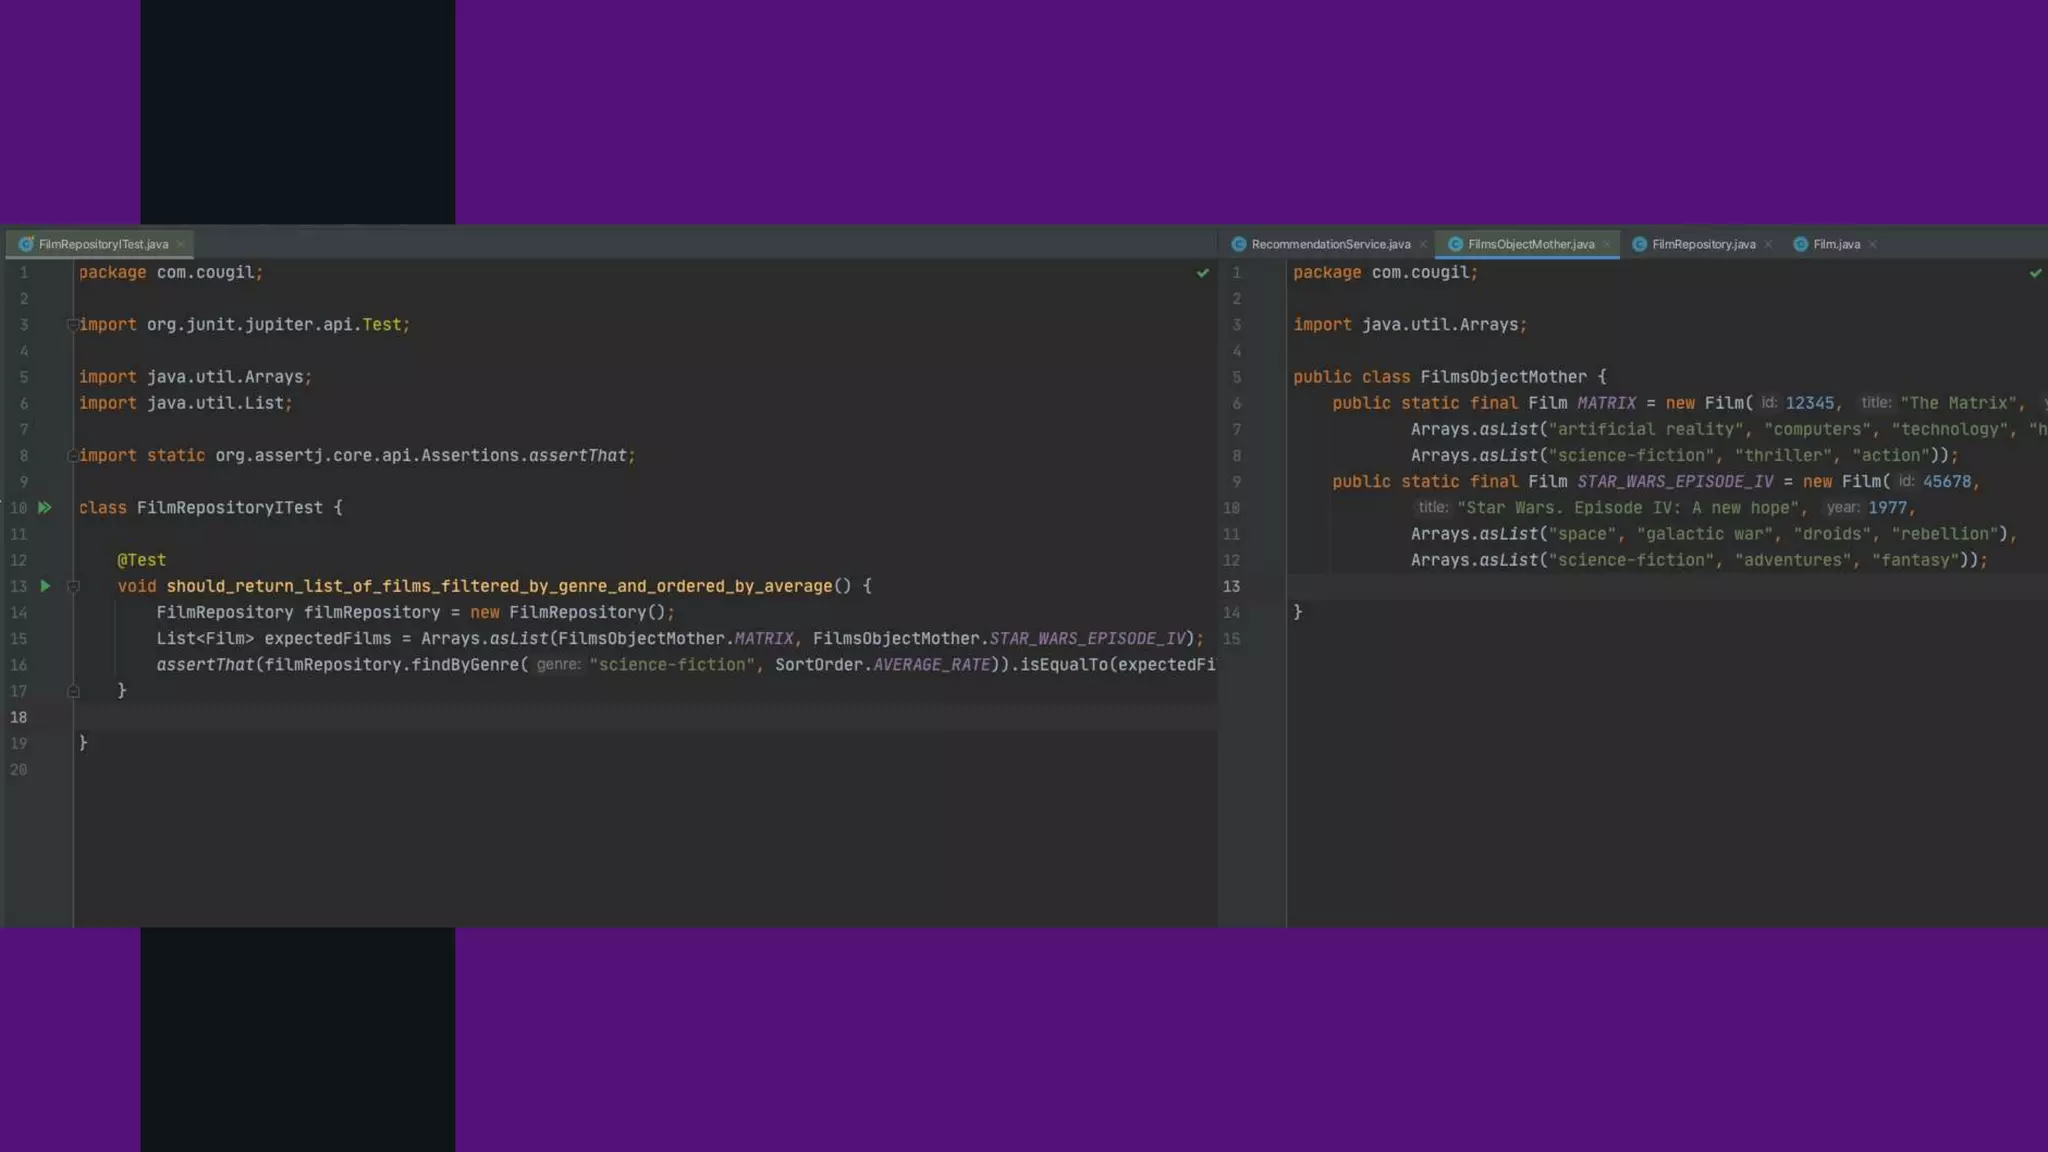Click line number 18 in left editor gutter
The width and height of the screenshot is (2048, 1152).
point(19,718)
